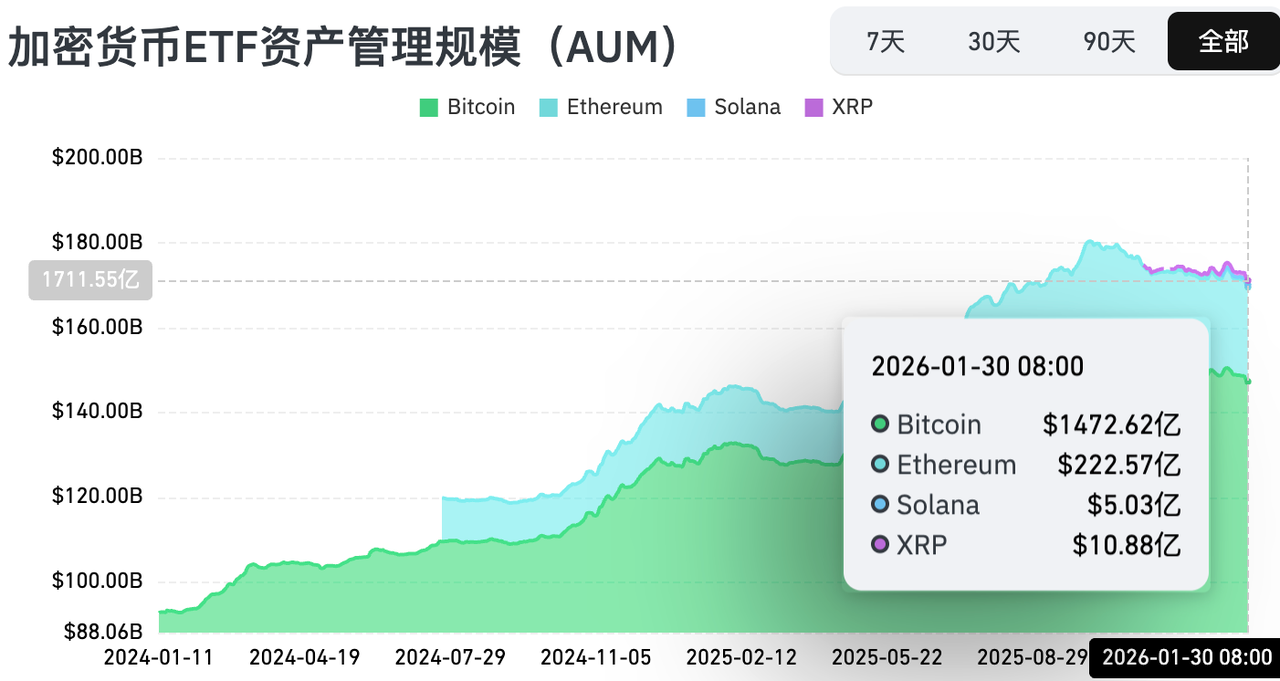Click the Bitcoin dot in tooltip
This screenshot has height=681, width=1280.
[x=880, y=424]
